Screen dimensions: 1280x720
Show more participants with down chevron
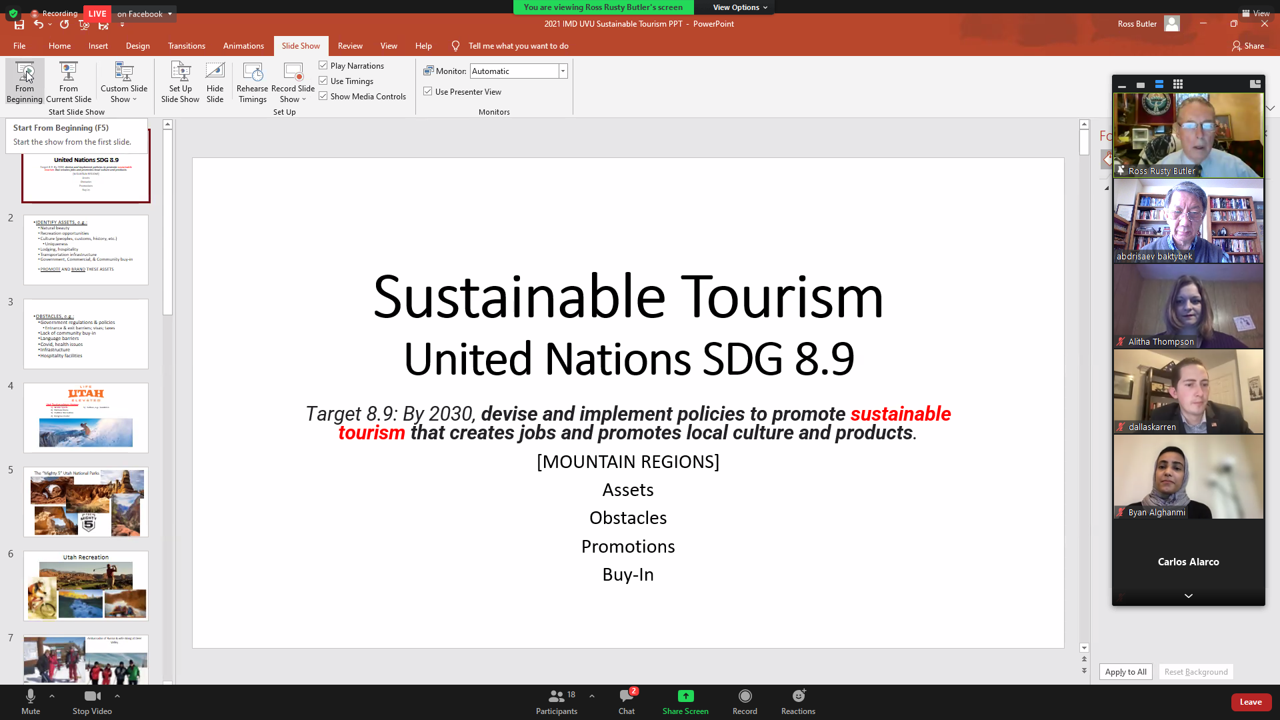(1188, 595)
